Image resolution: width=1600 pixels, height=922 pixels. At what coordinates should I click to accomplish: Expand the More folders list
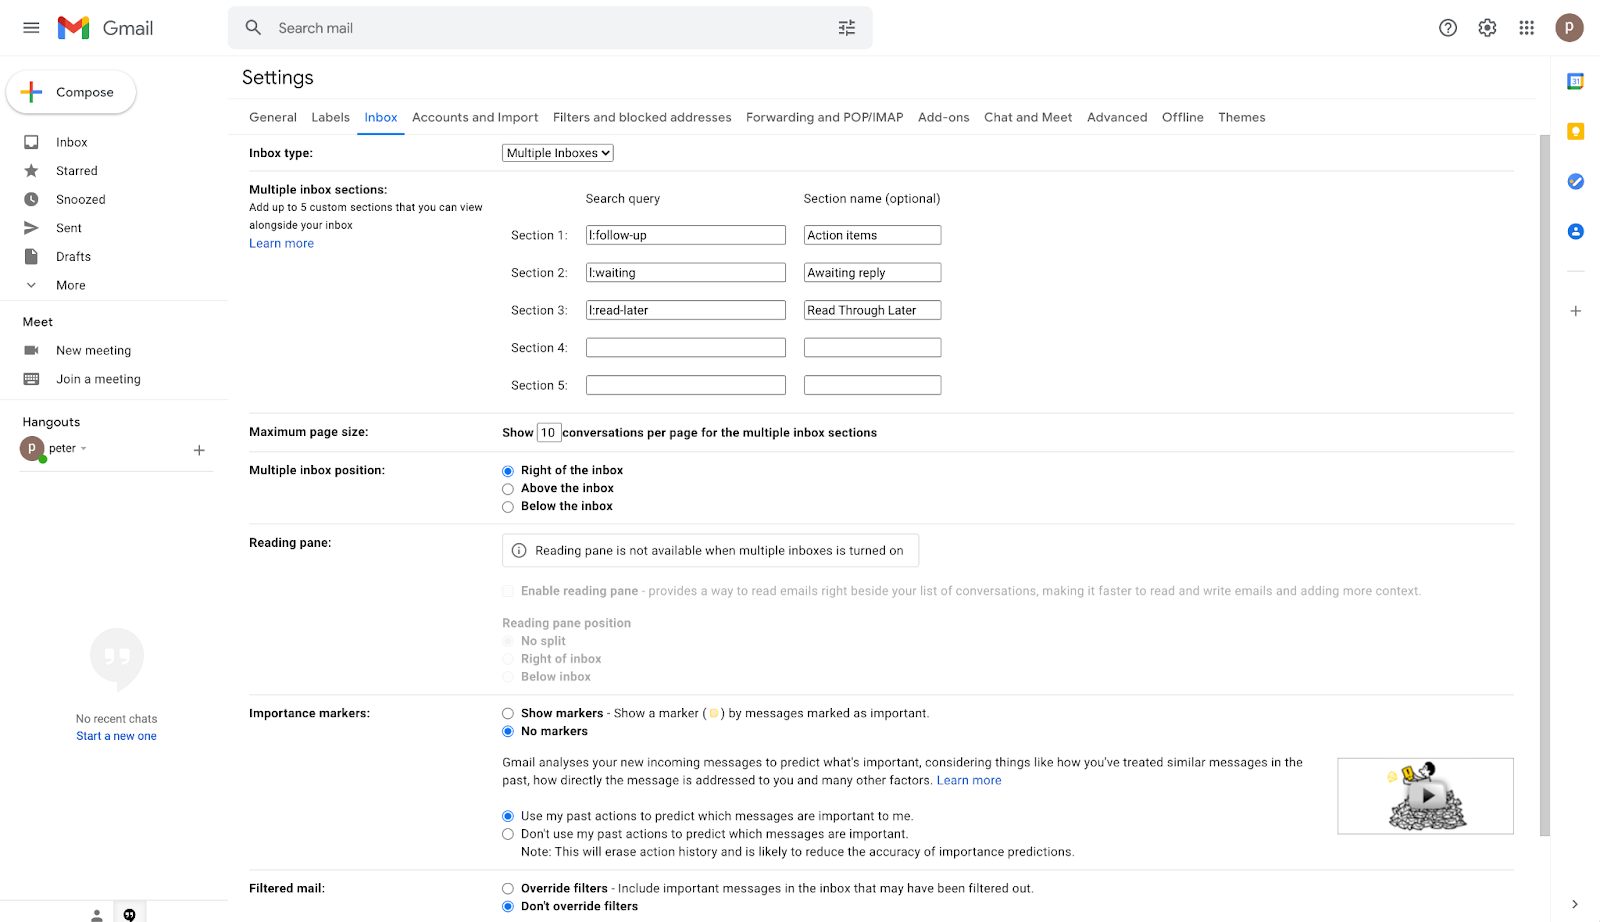click(70, 285)
